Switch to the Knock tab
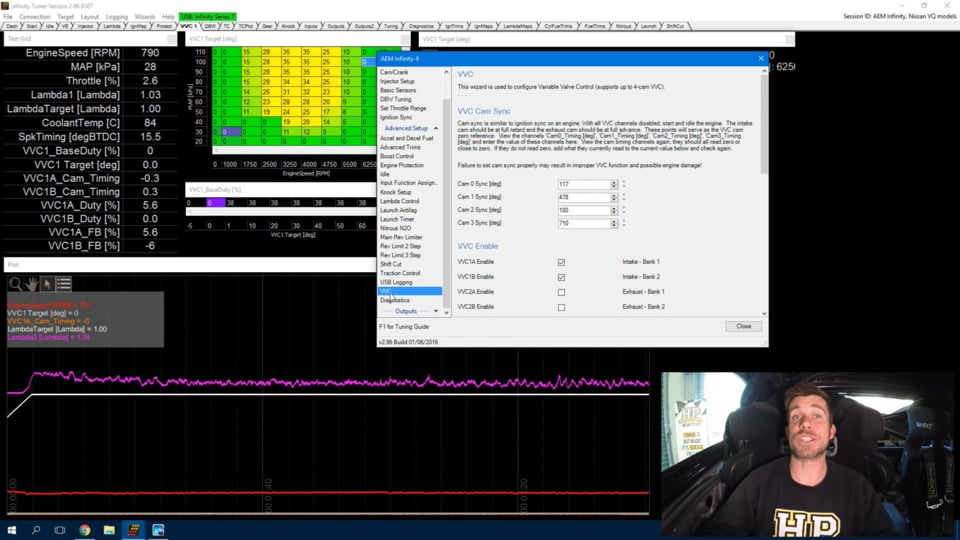The height and width of the screenshot is (540, 960). tap(288, 26)
